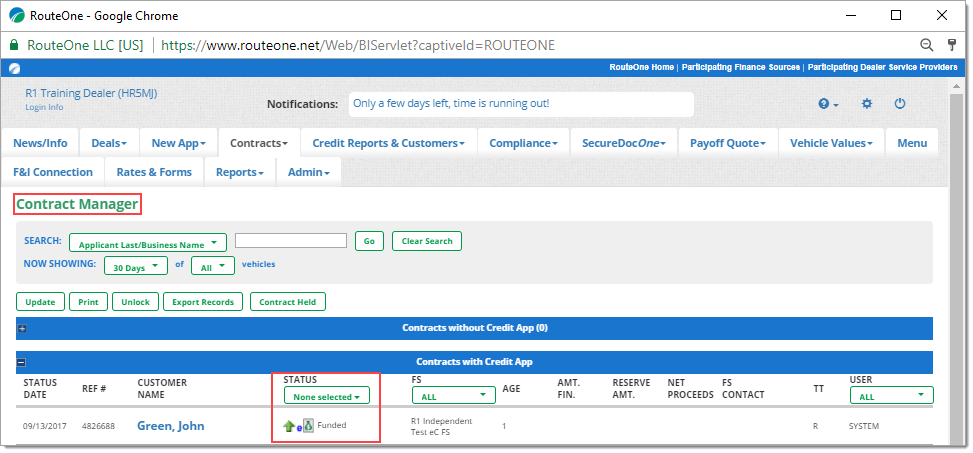Click the R1 Independent Test eC FS cell
This screenshot has height=453, width=973.
pyautogui.click(x=441, y=426)
